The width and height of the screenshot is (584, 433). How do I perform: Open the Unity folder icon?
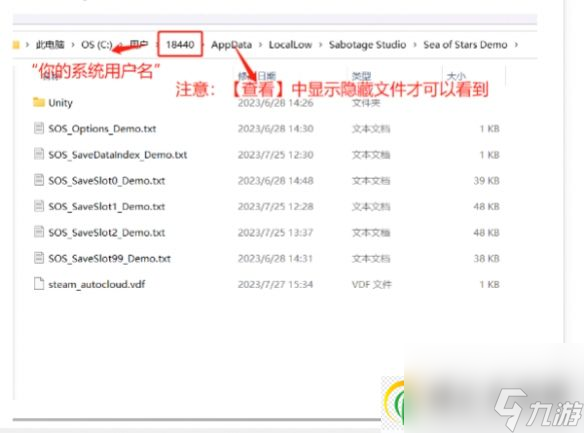click(x=39, y=102)
